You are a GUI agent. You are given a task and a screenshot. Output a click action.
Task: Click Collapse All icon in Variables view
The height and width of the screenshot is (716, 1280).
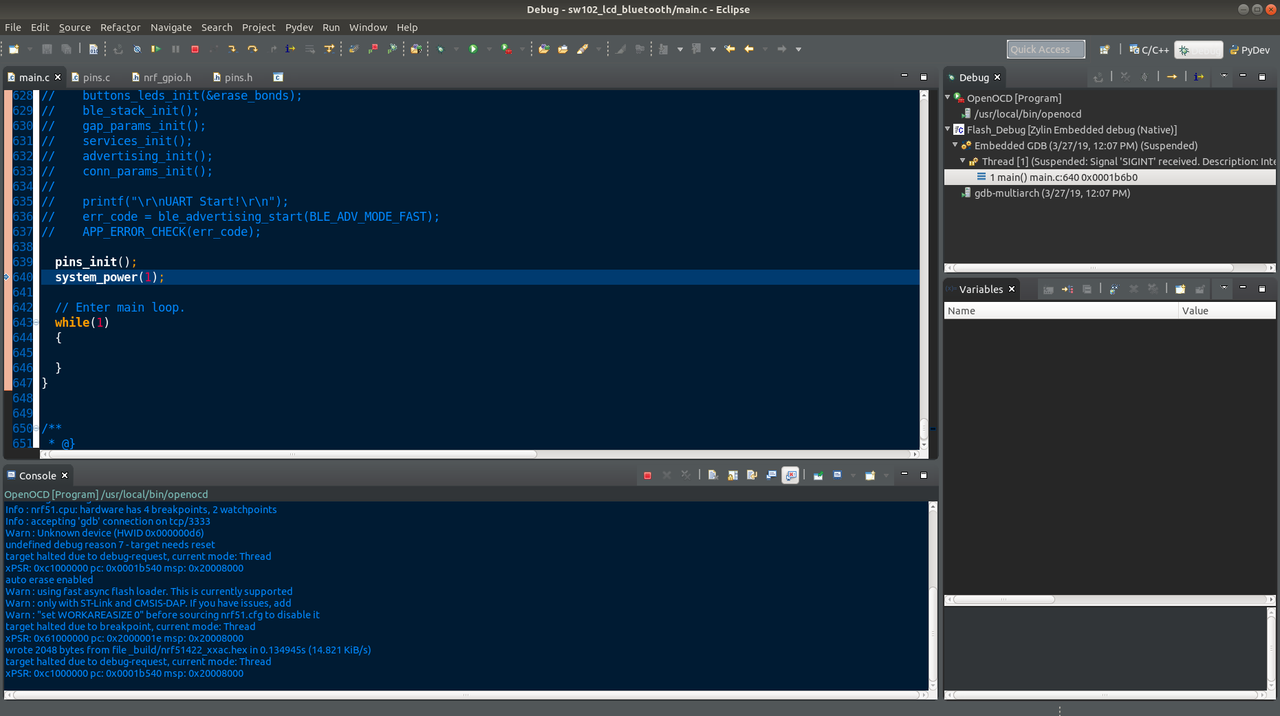pos(1087,289)
